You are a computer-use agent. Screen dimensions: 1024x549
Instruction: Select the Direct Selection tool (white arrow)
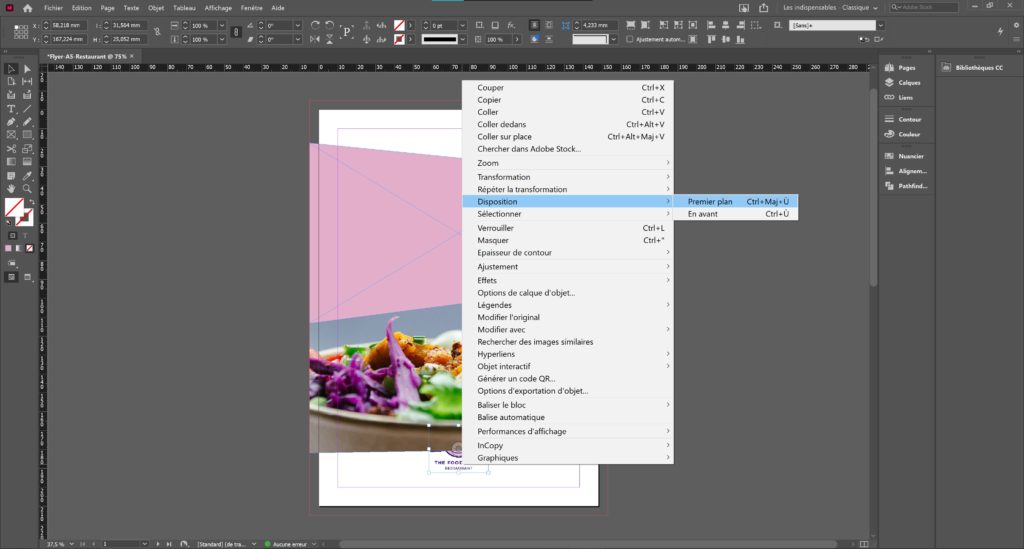(x=27, y=69)
